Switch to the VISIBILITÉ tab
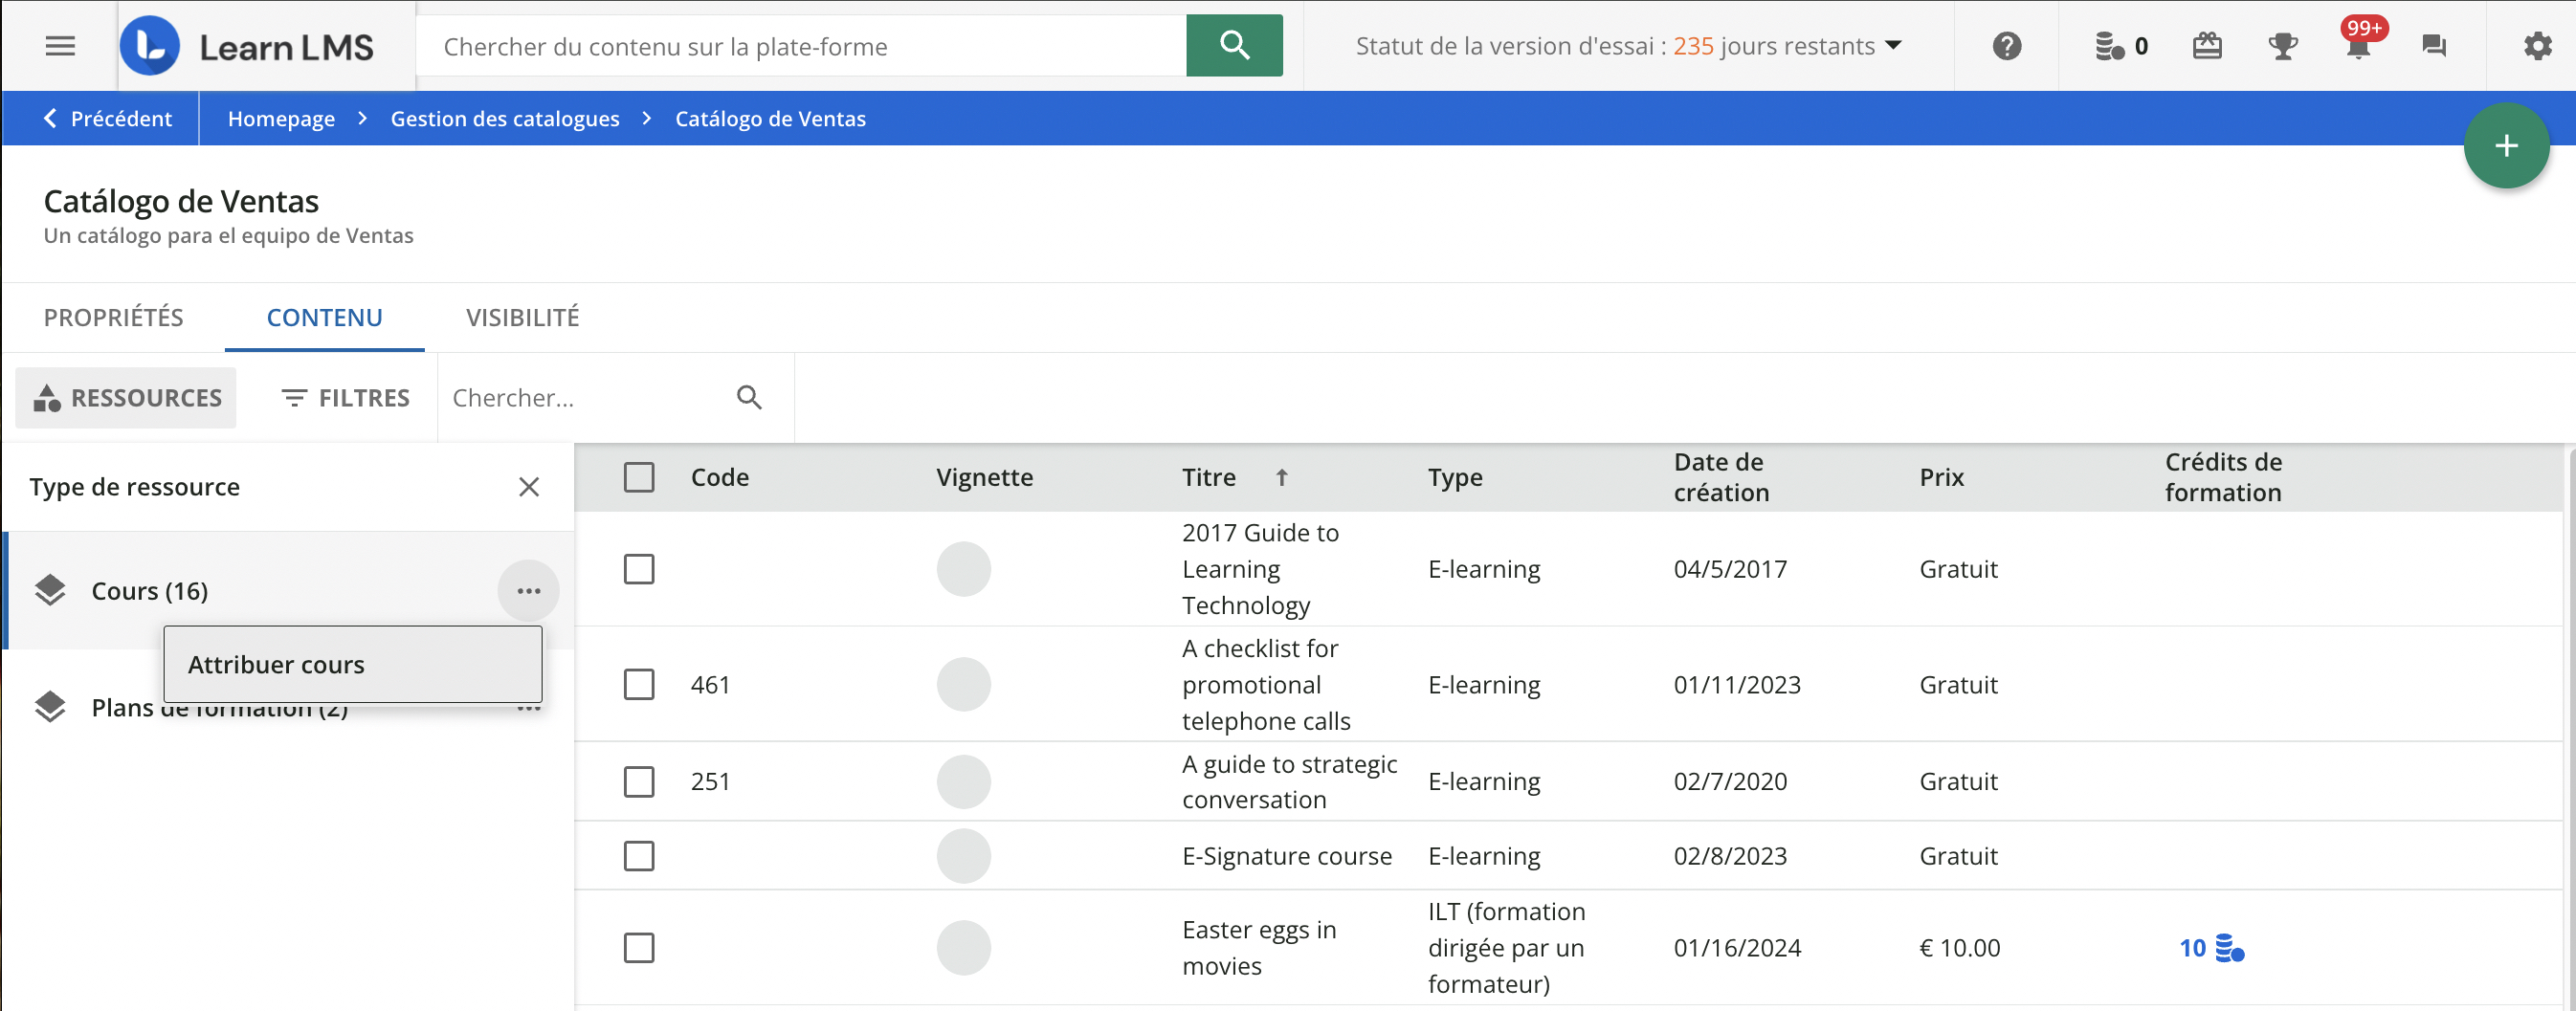Image resolution: width=2576 pixels, height=1011 pixels. (x=522, y=318)
